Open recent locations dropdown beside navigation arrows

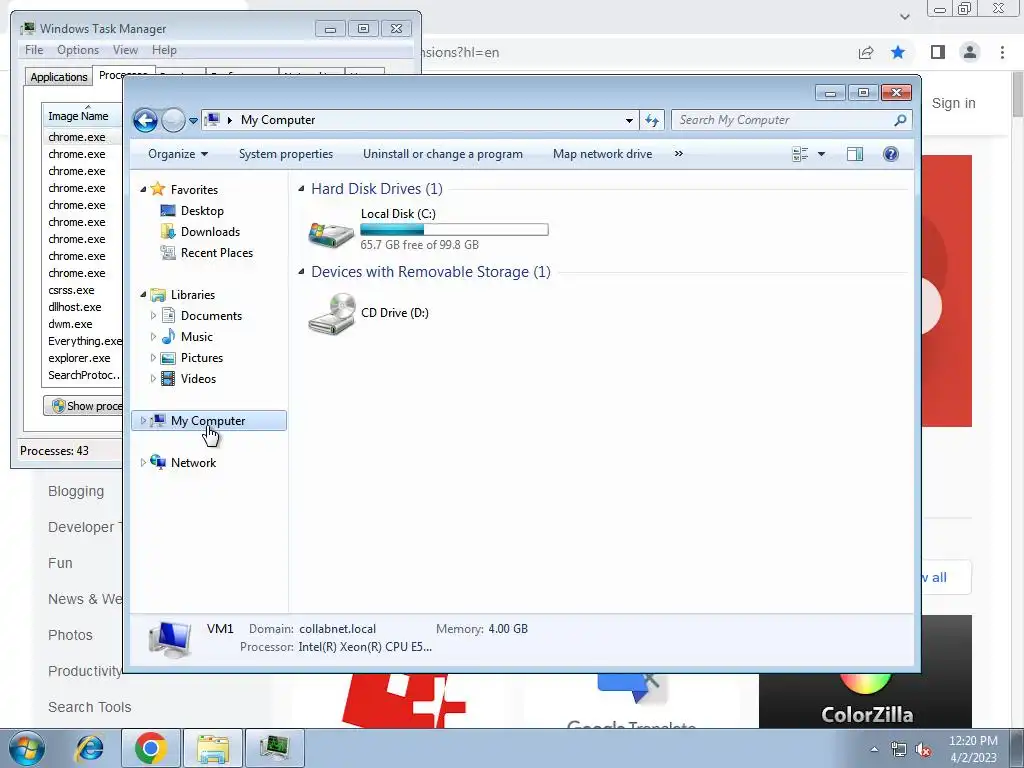click(x=193, y=121)
